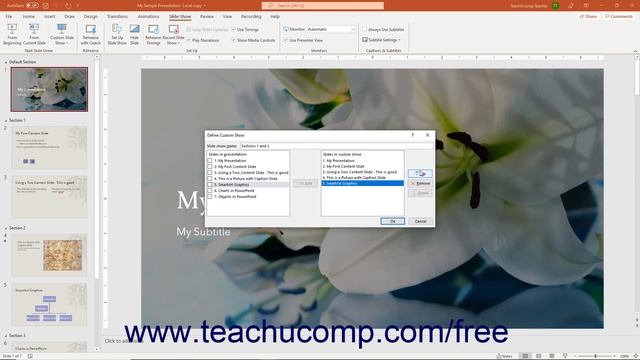Collapse the ribbon

coord(635,51)
